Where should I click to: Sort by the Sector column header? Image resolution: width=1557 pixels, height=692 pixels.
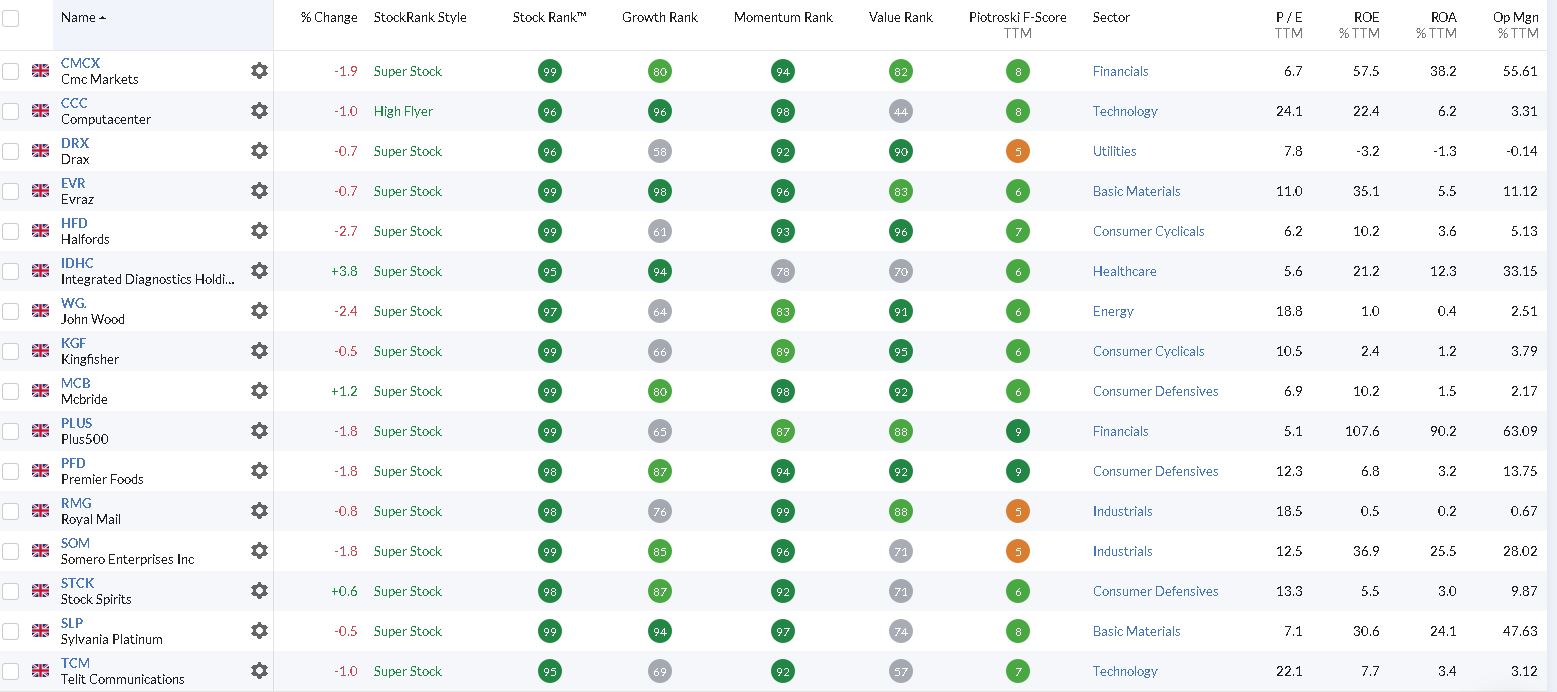[1112, 17]
